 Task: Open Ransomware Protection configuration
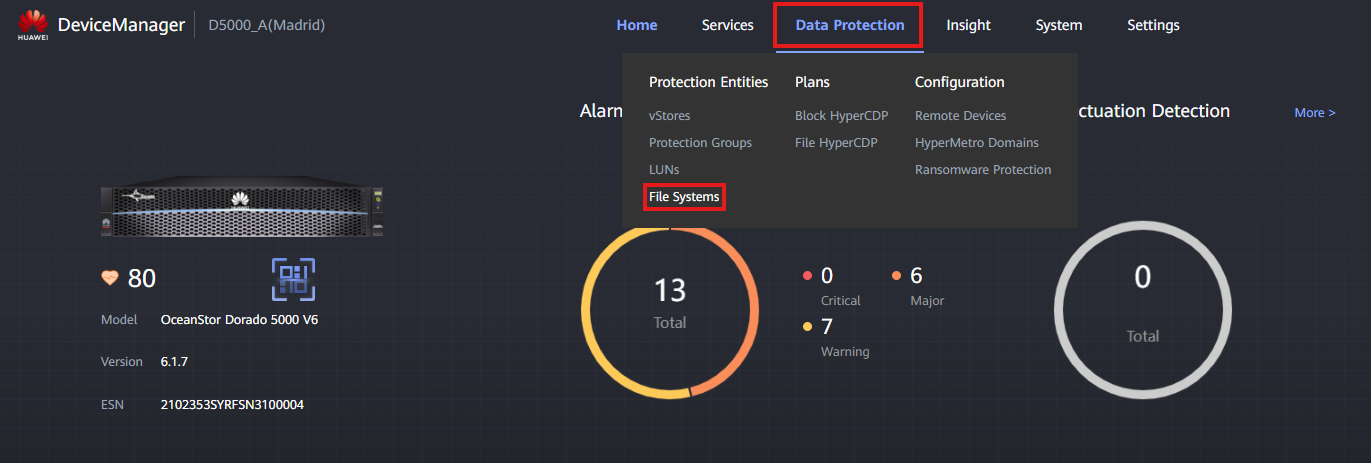pos(982,170)
